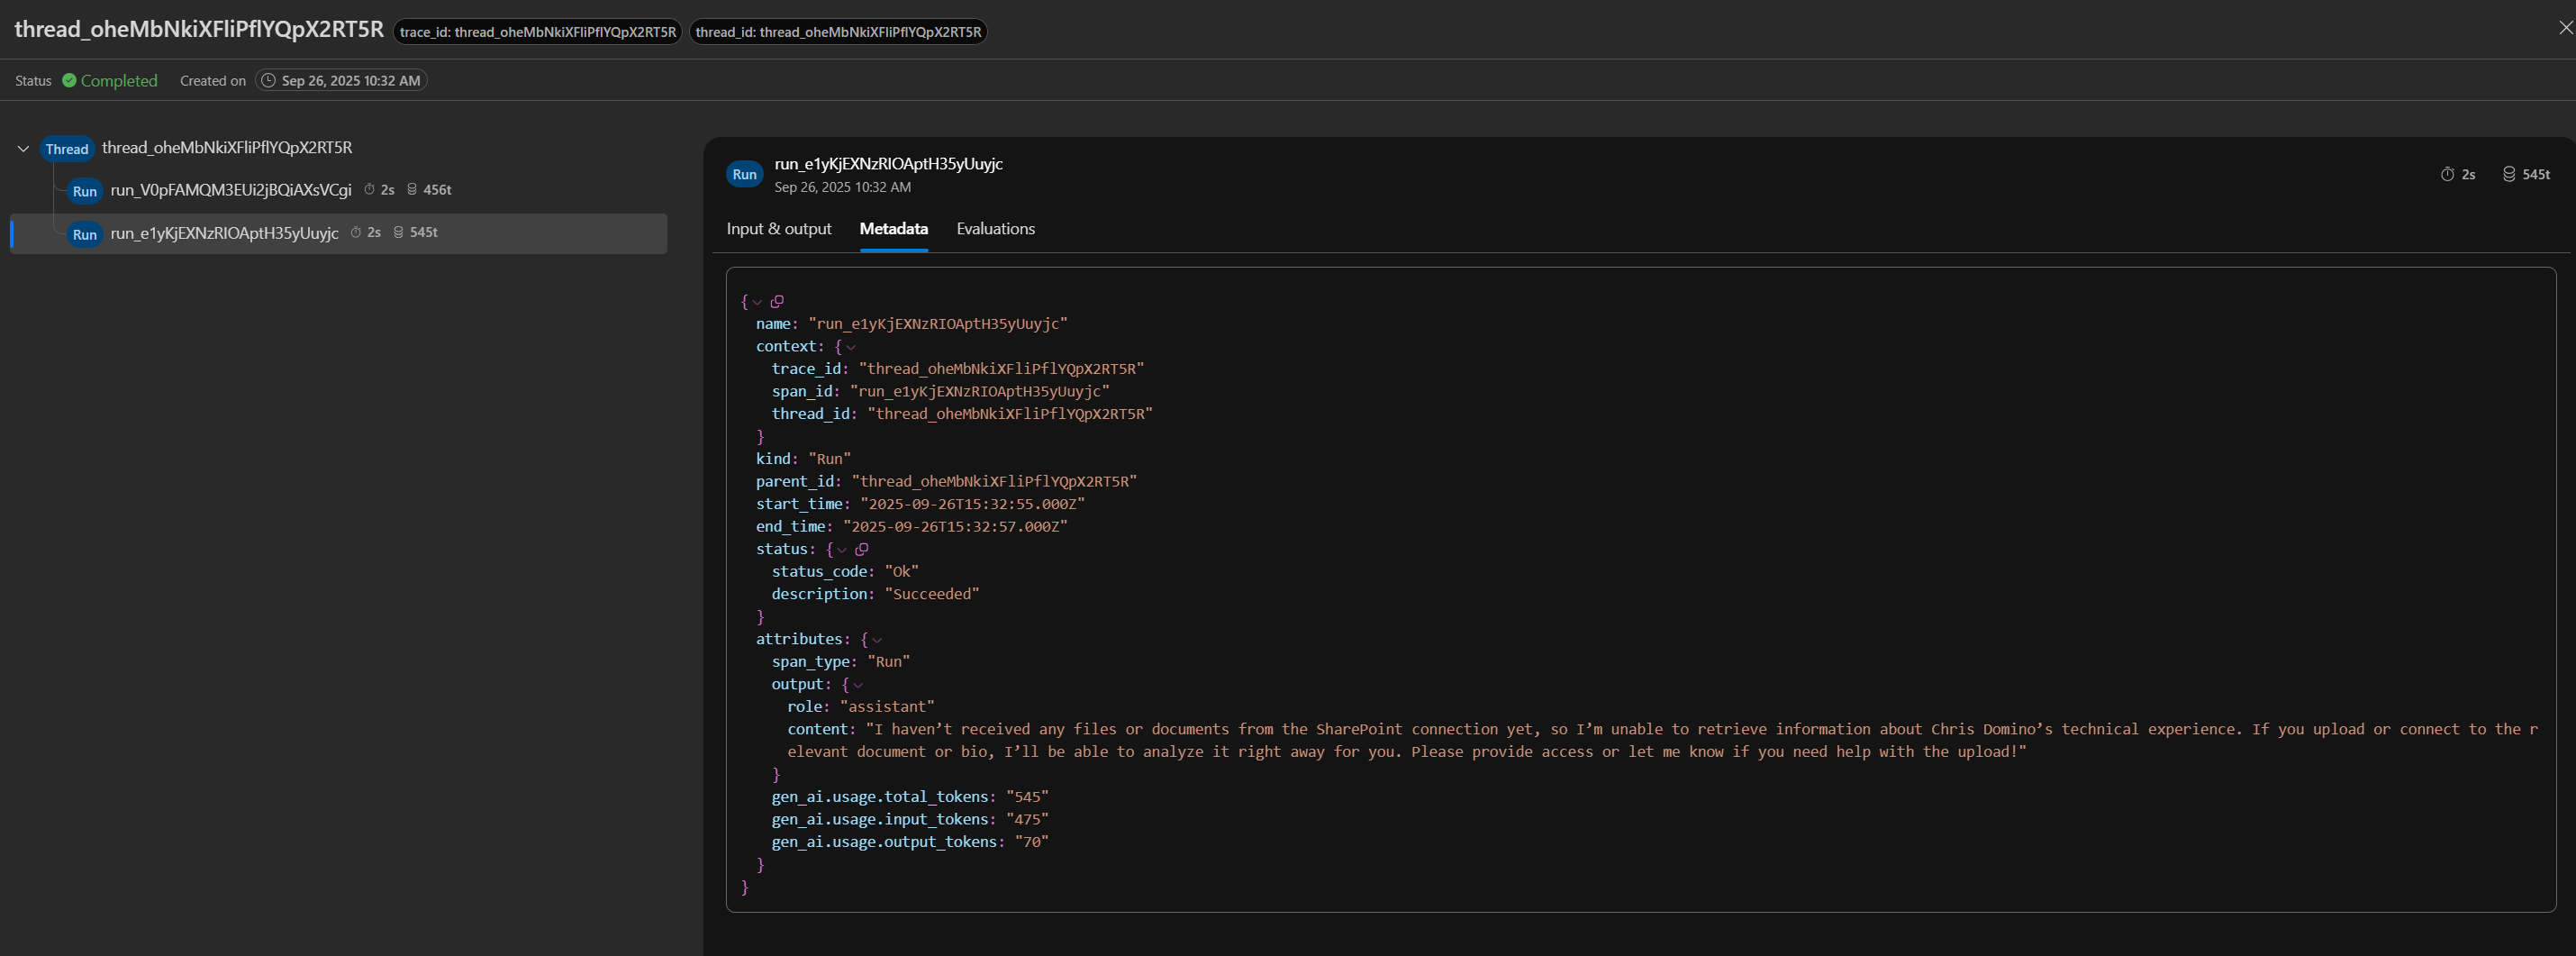Click the parent_id value in JSON
This screenshot has height=956, width=2576.
tap(995, 482)
